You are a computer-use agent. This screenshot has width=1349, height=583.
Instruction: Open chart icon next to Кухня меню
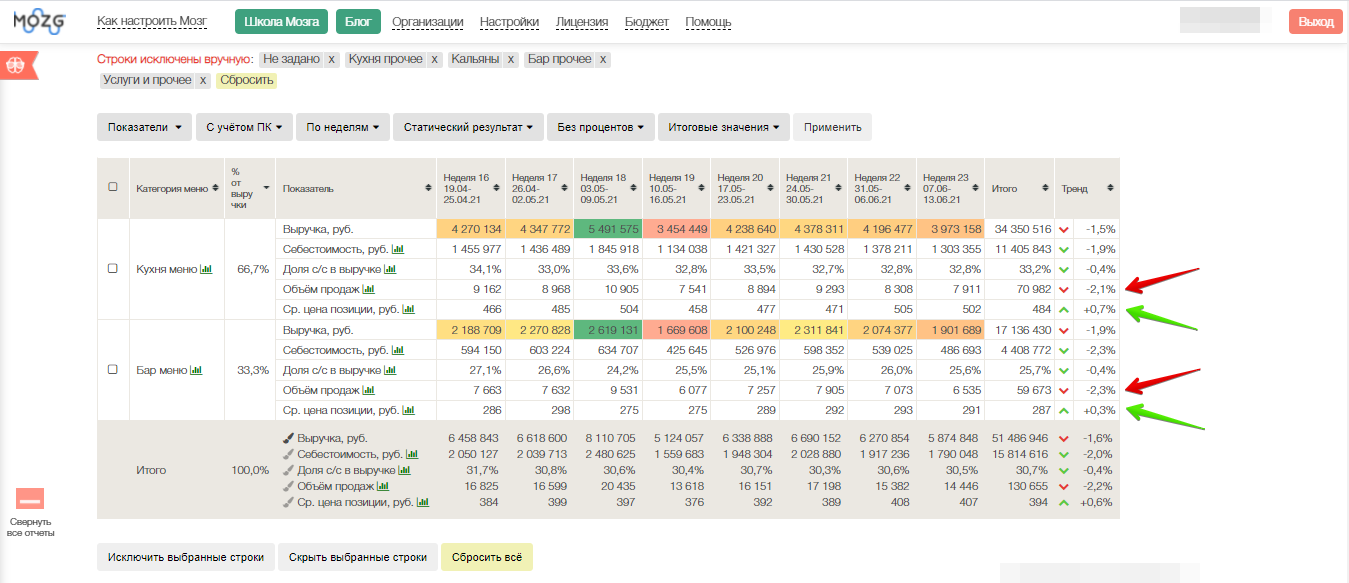(x=207, y=269)
